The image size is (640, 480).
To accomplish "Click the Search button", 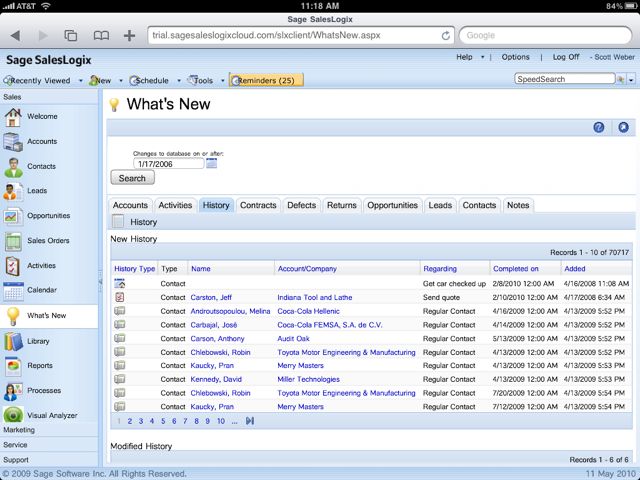I will click(x=132, y=178).
